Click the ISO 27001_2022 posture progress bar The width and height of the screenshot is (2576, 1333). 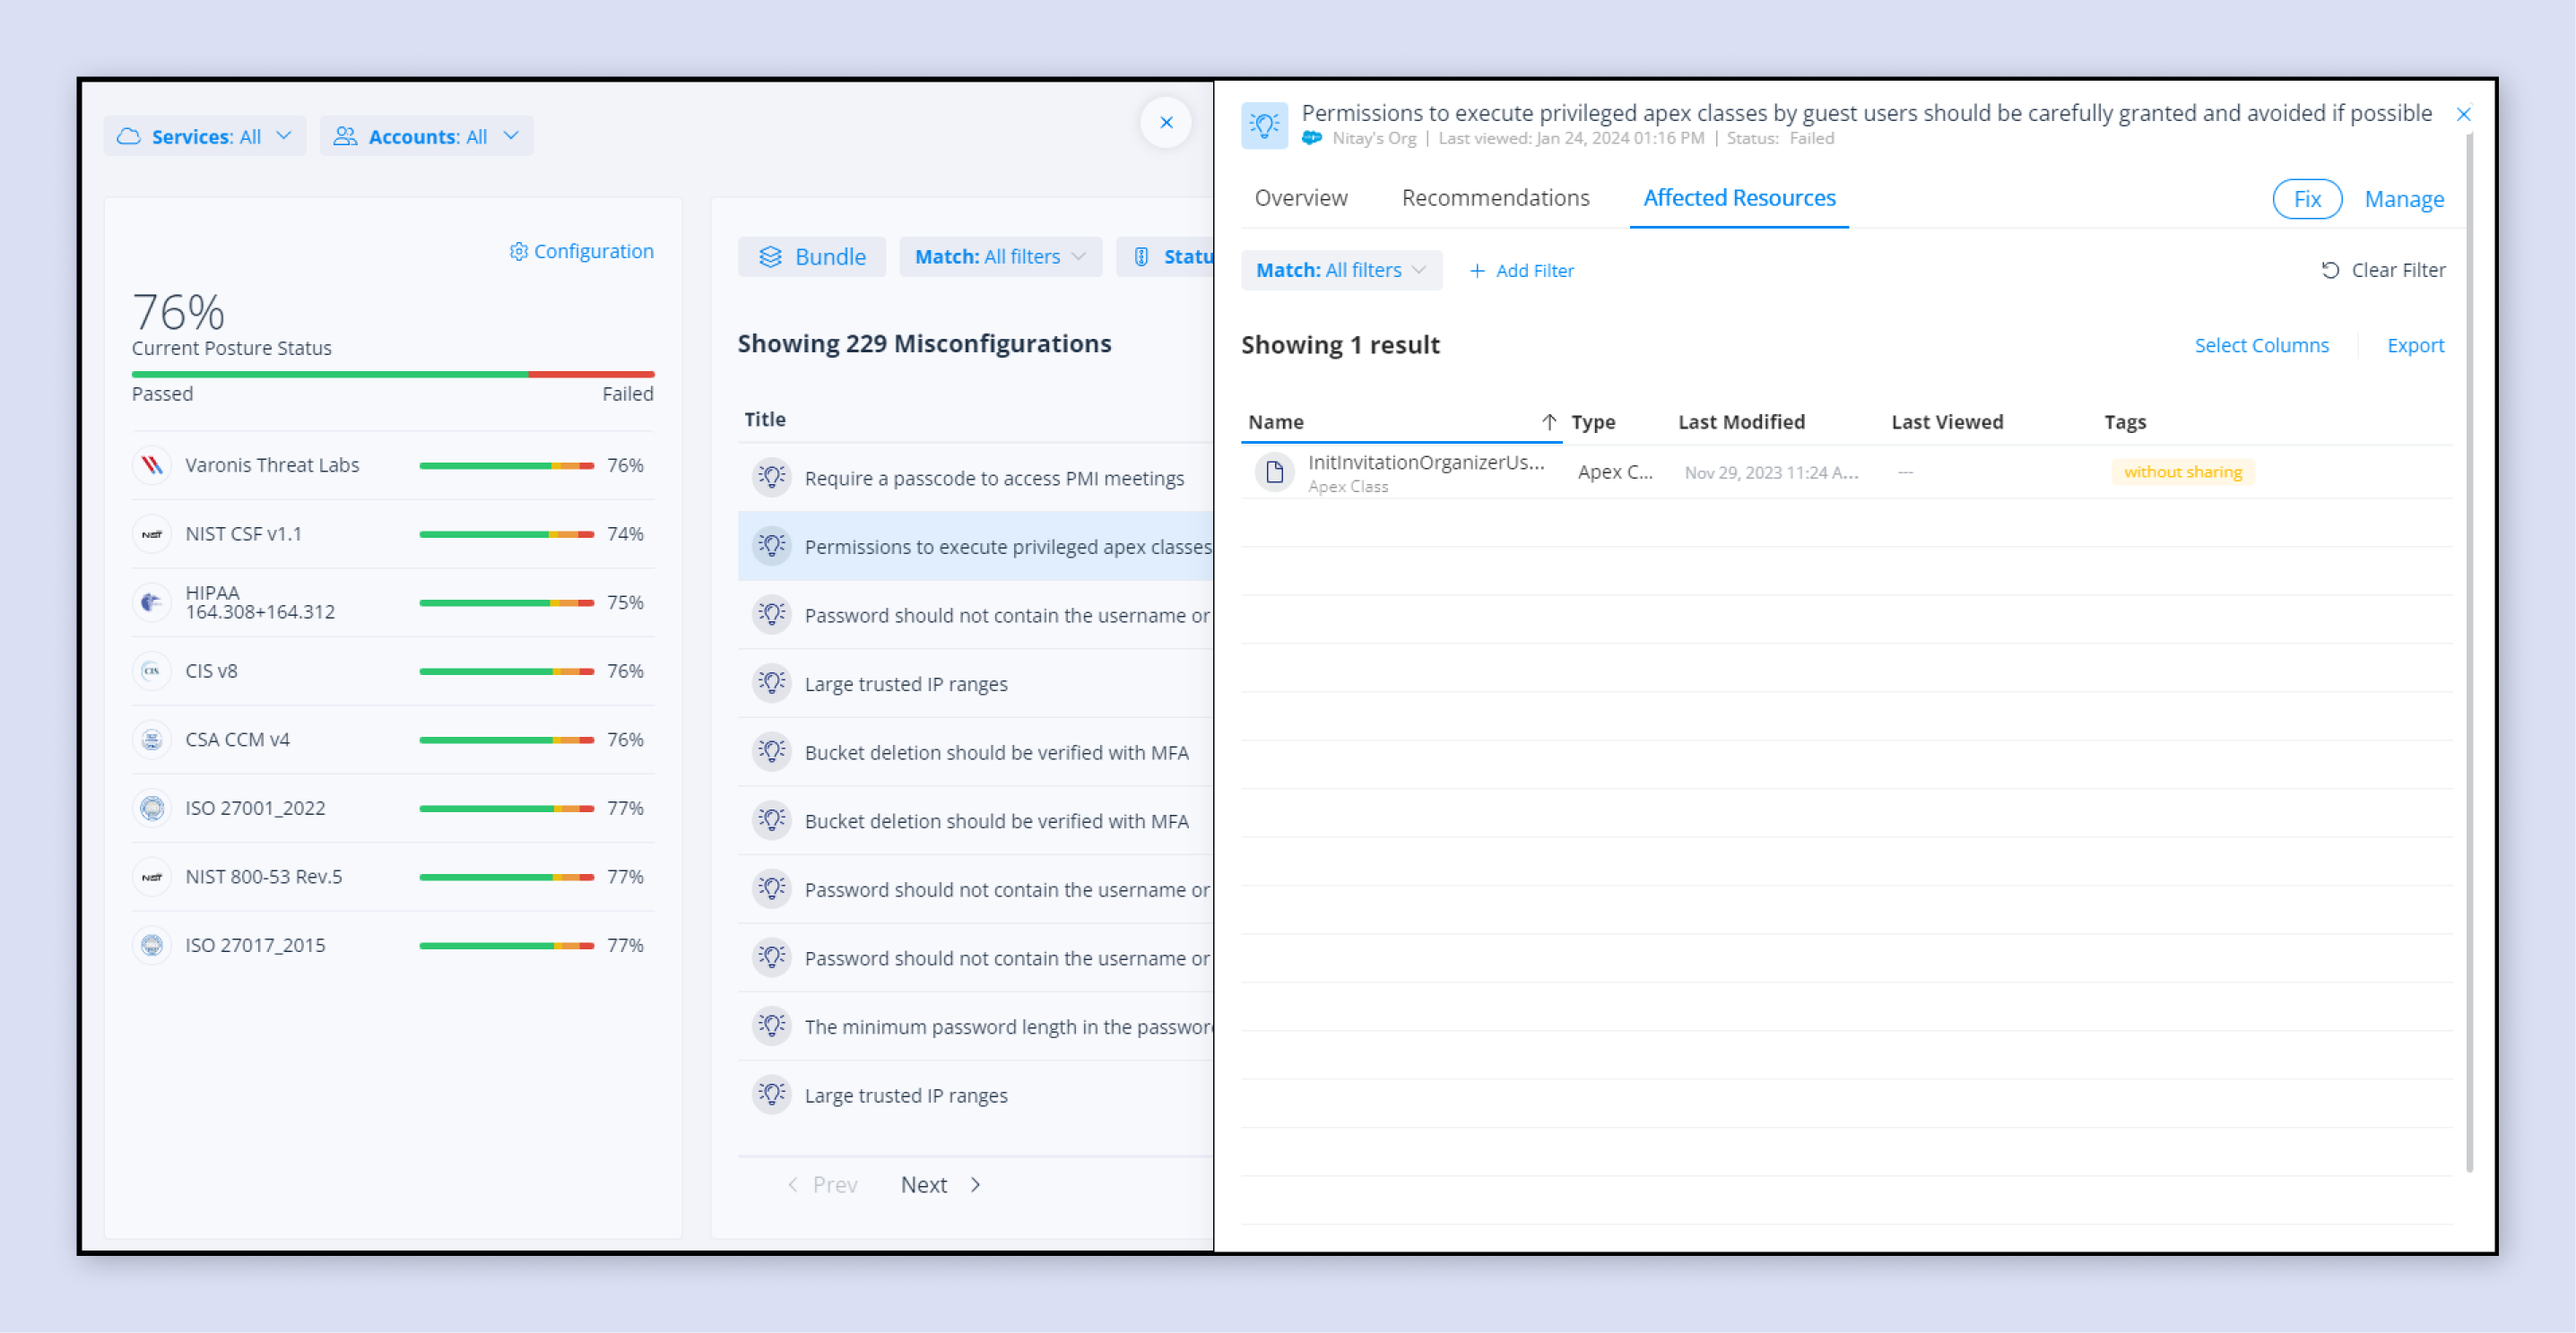pos(505,808)
